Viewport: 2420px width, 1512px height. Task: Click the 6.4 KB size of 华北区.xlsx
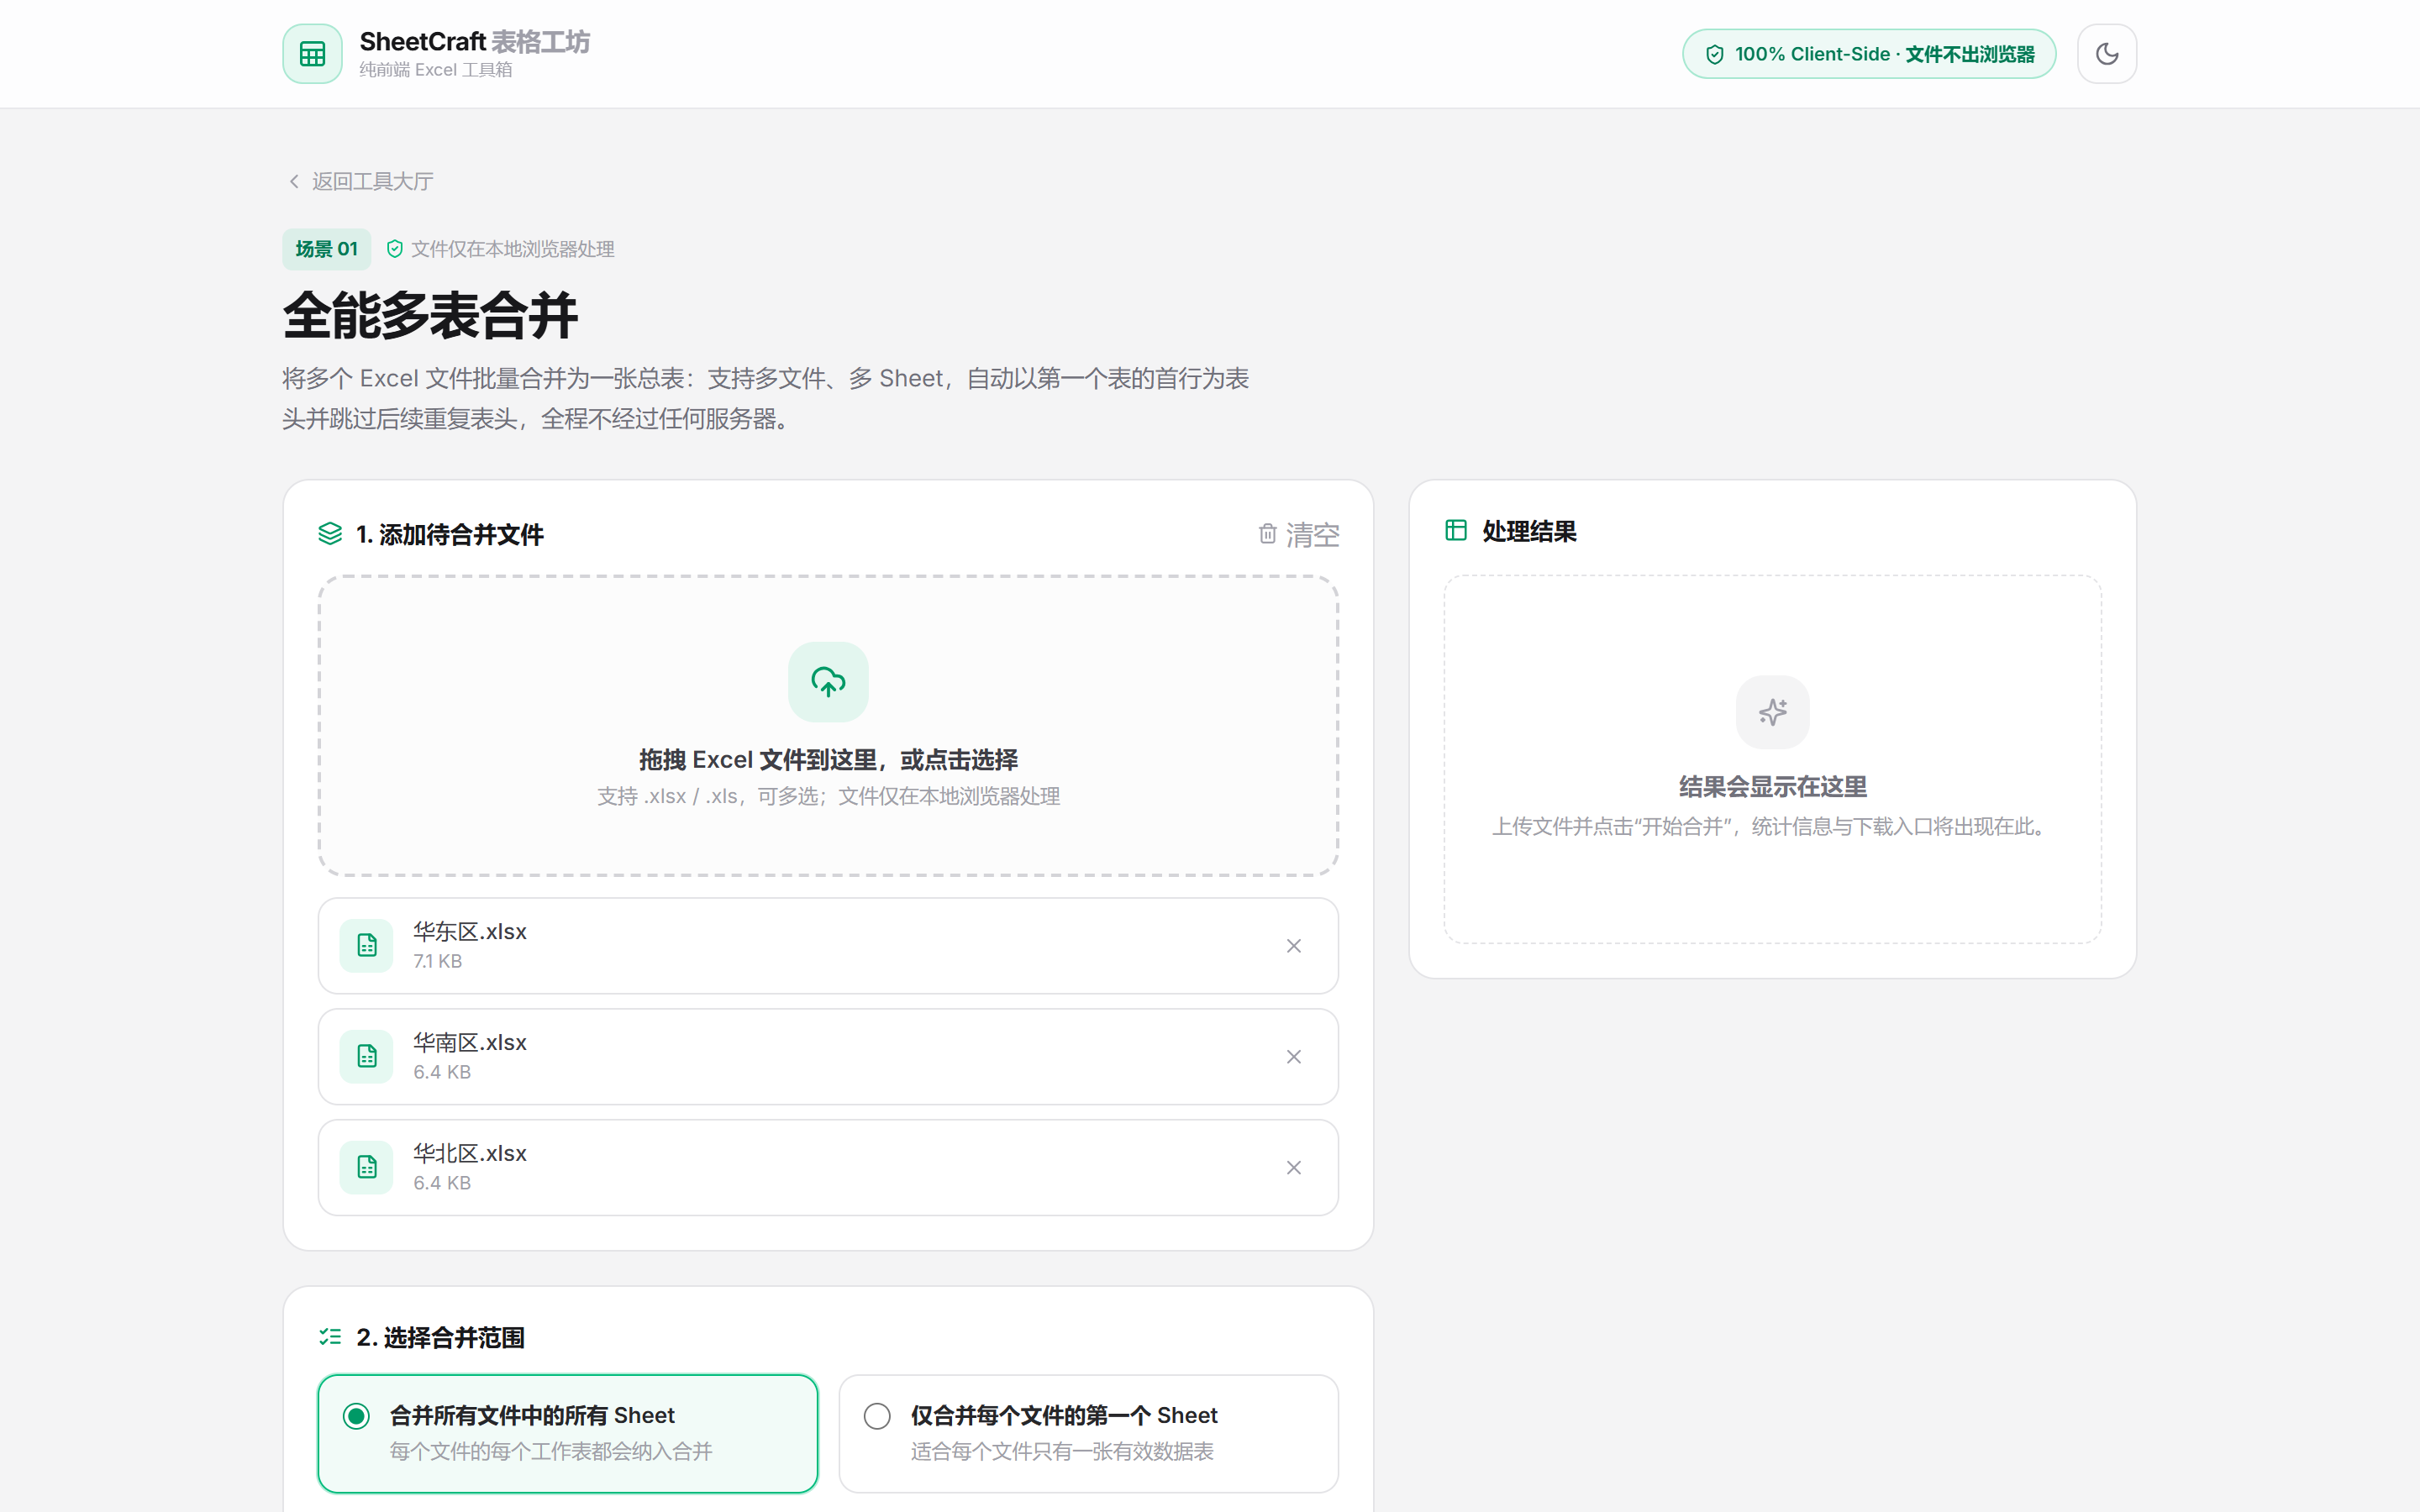[441, 1183]
